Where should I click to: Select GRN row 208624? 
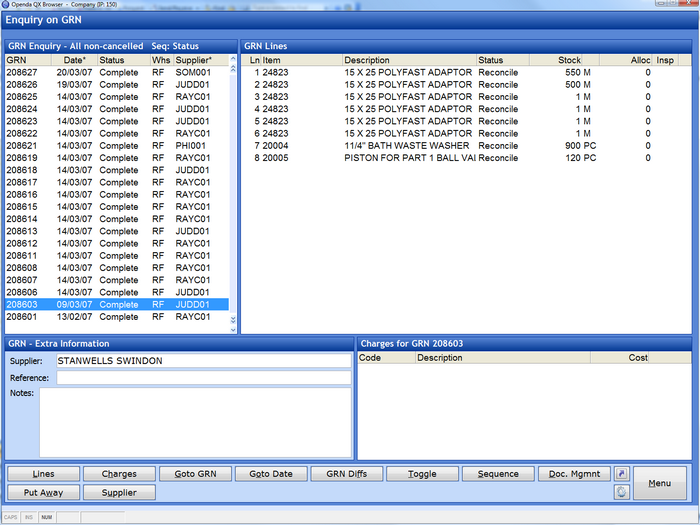(x=117, y=109)
